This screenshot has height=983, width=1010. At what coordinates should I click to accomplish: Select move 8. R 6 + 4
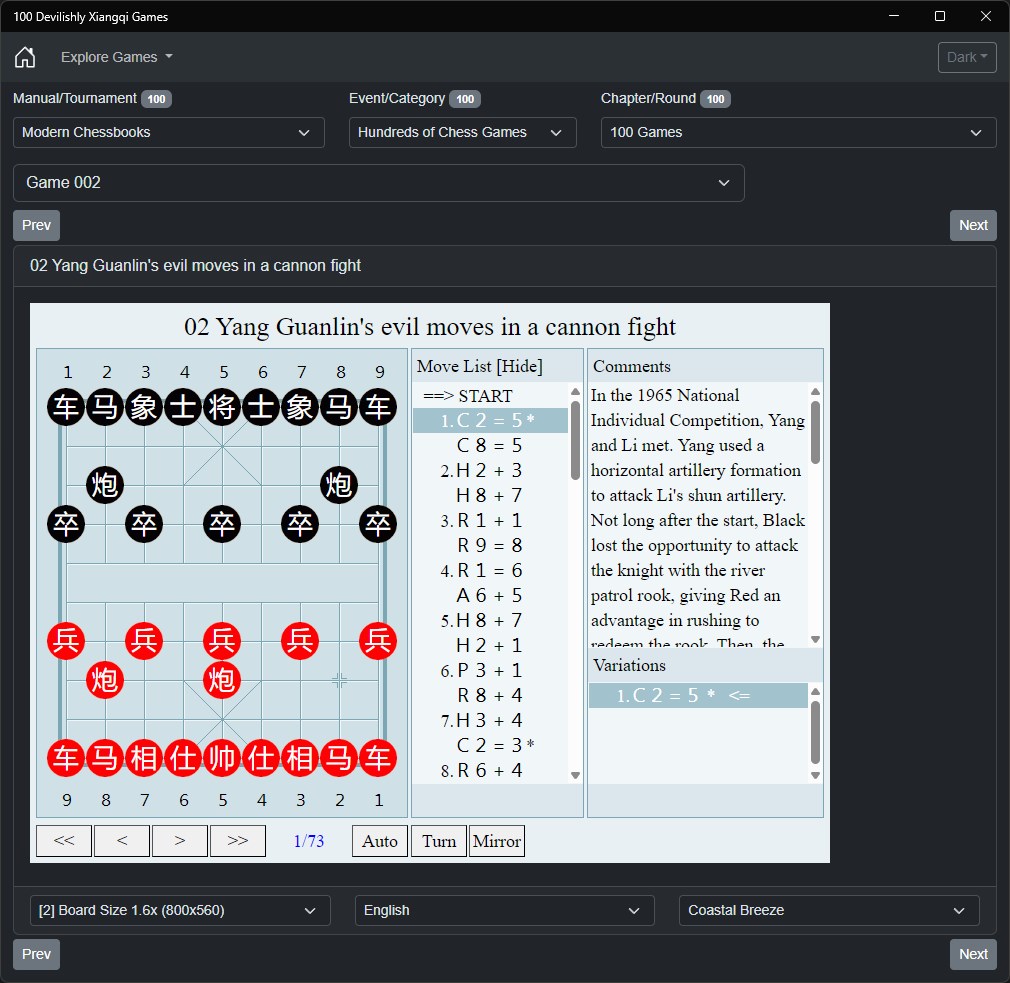491,771
